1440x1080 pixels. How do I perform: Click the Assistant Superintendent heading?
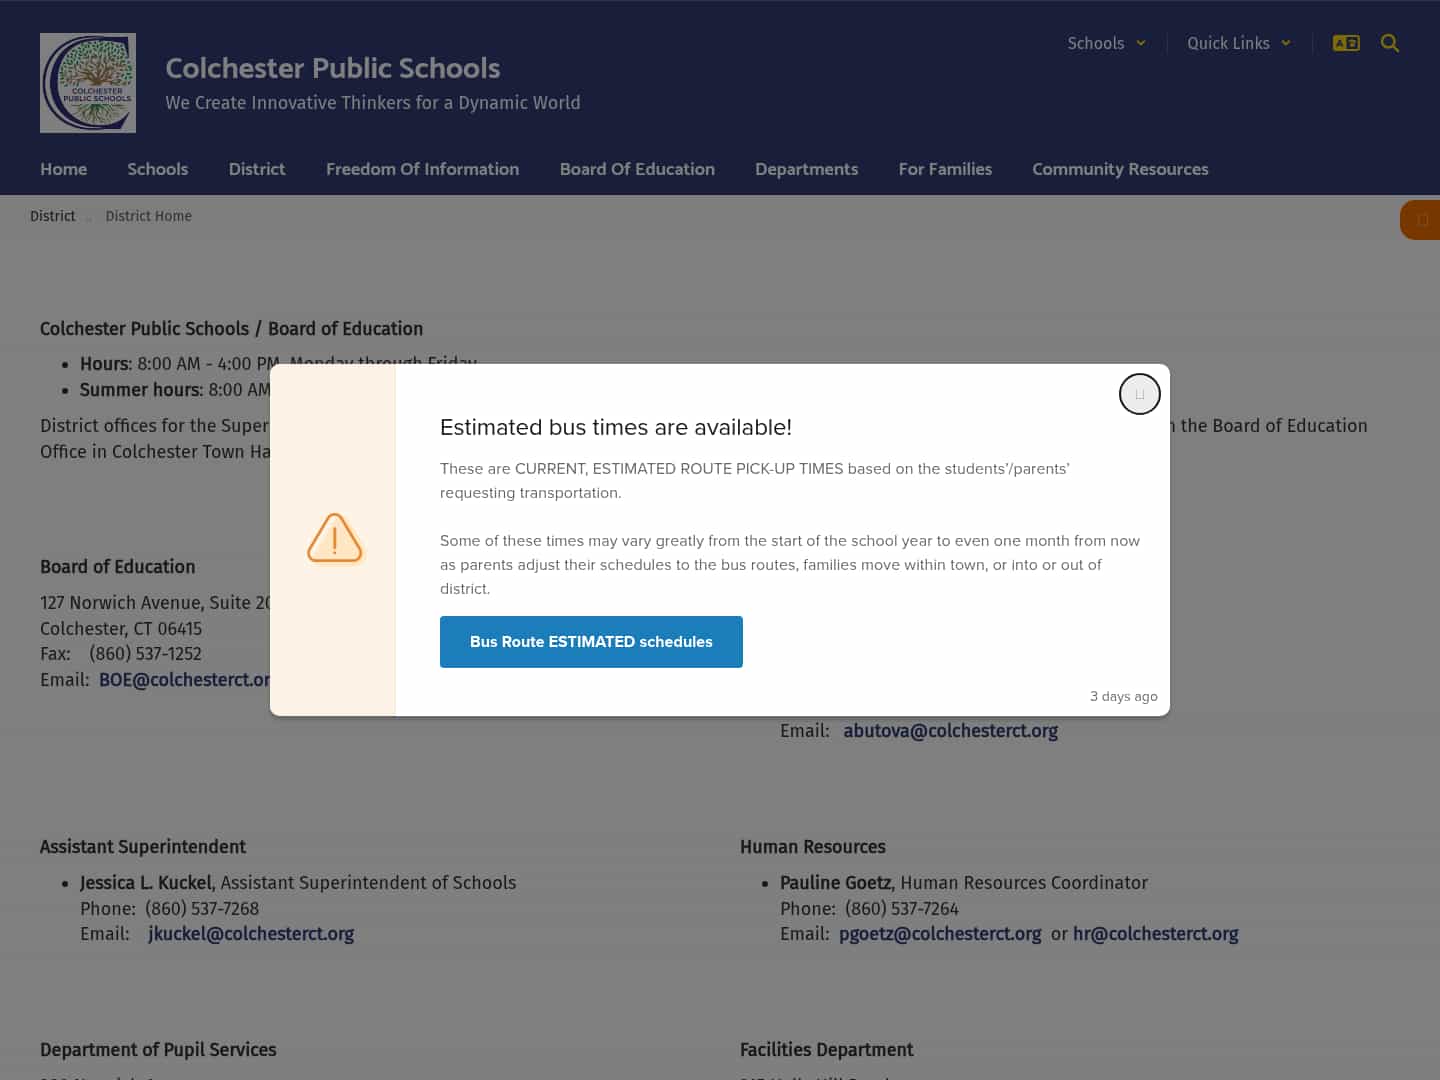(x=143, y=847)
